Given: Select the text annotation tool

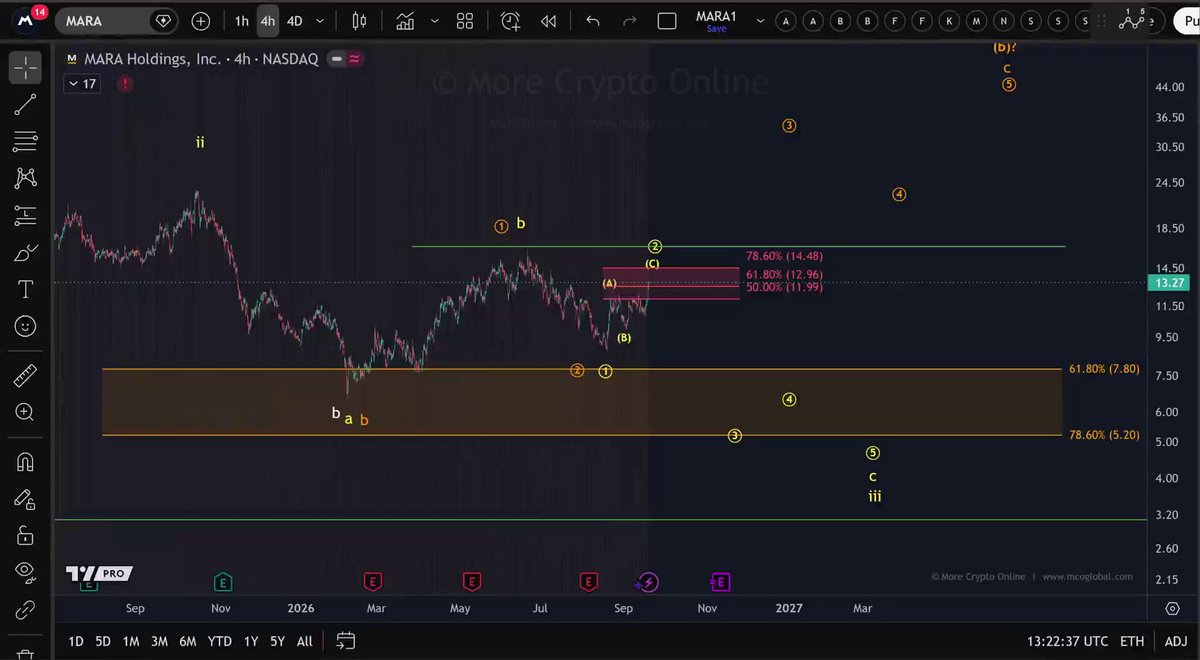Looking at the screenshot, I should click(x=25, y=289).
